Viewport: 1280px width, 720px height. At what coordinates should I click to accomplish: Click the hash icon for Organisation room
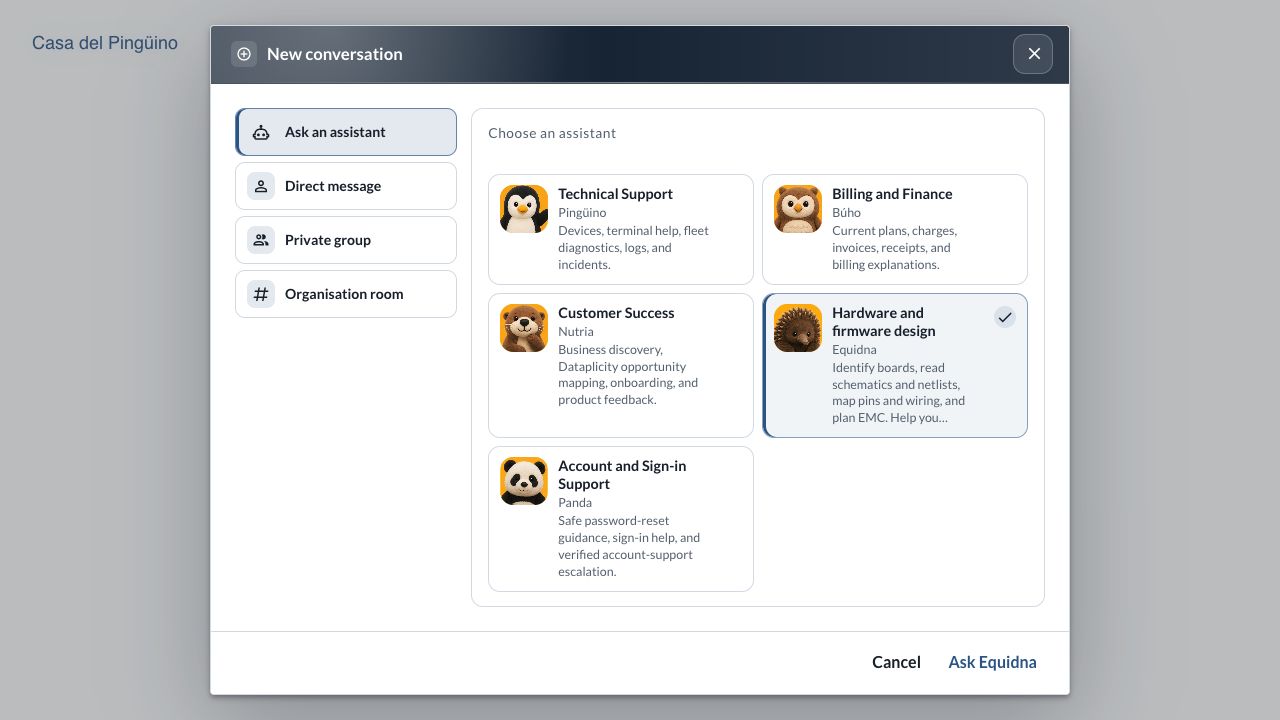click(x=261, y=294)
